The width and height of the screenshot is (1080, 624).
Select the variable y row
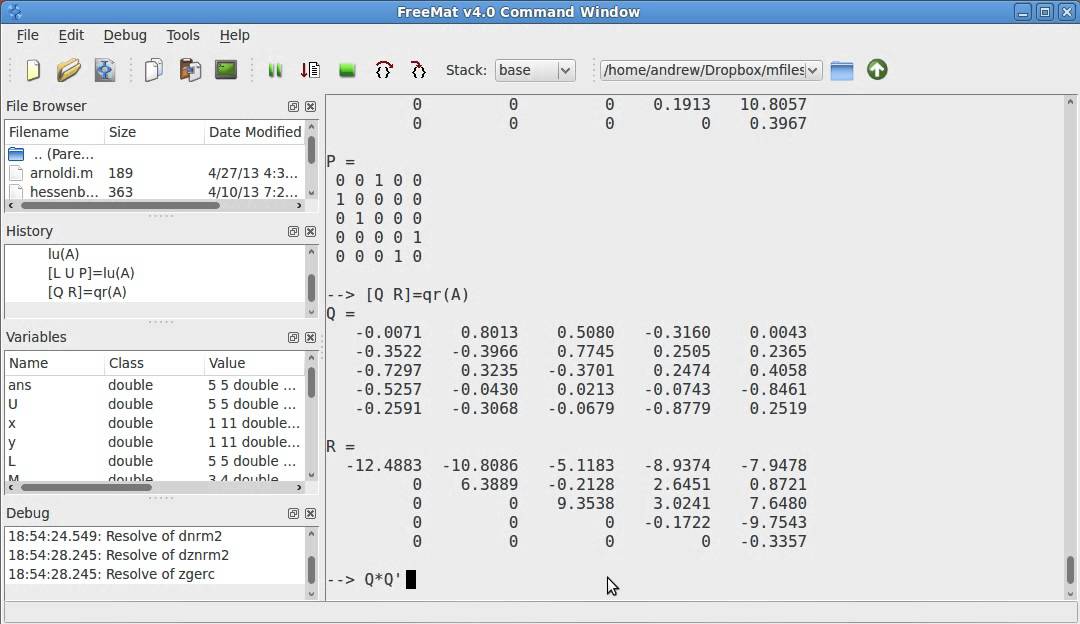[x=155, y=442]
